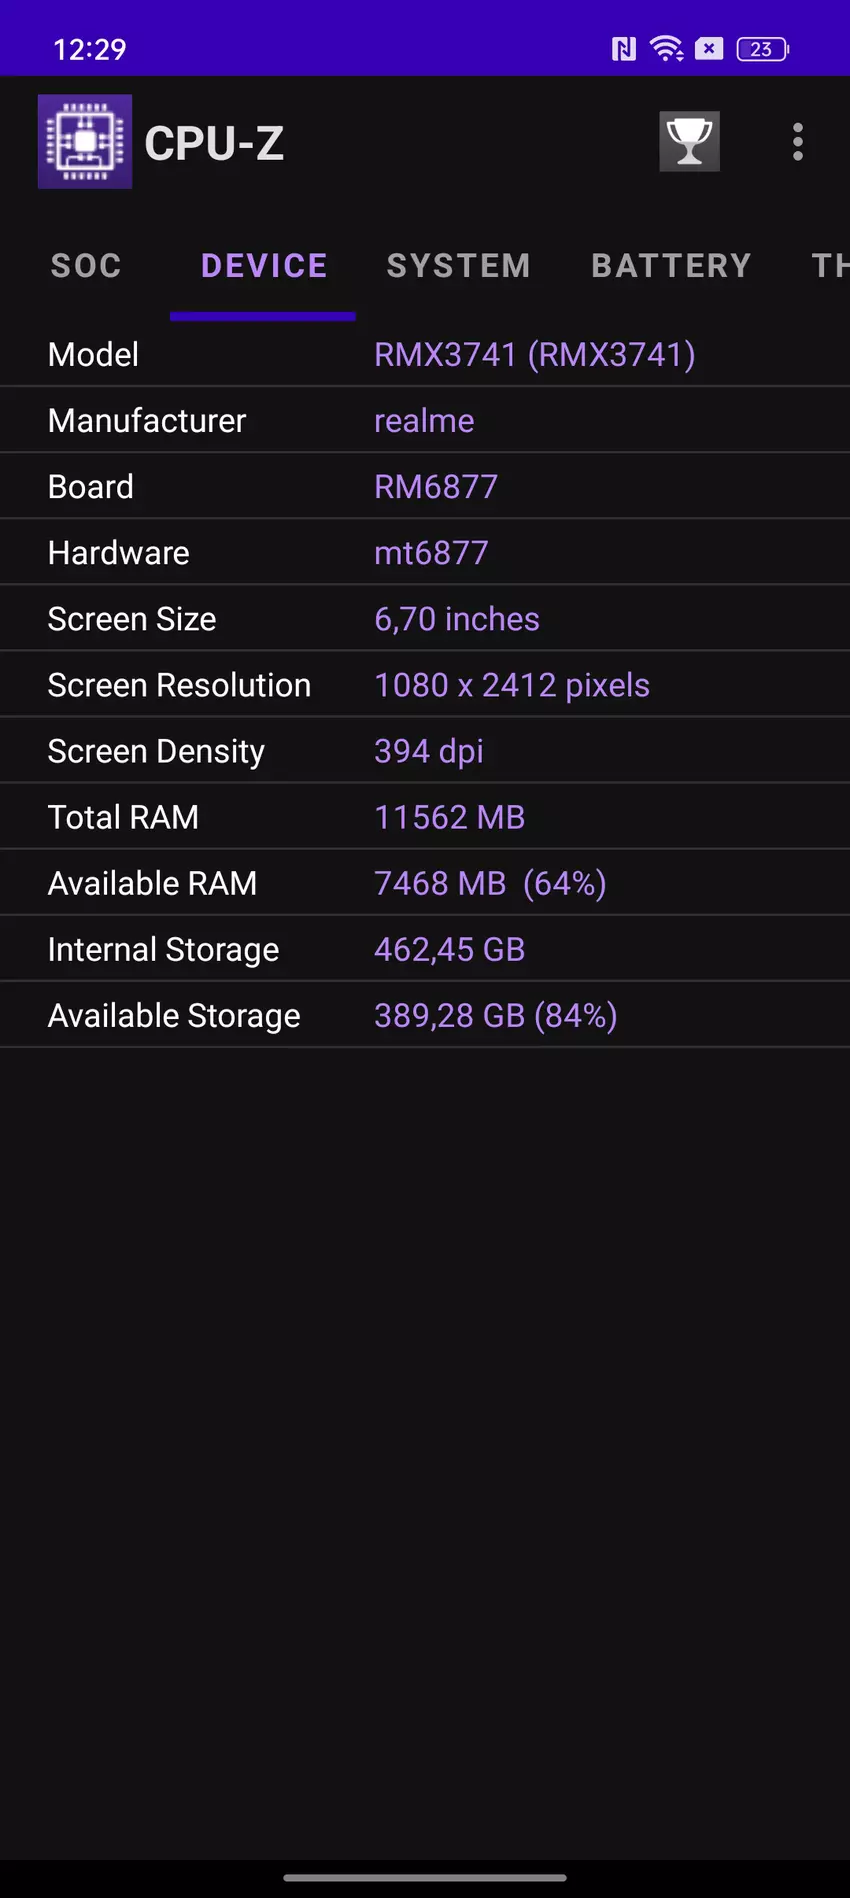This screenshot has height=1898, width=850.
Task: Open the three-dot overflow menu
Action: [797, 142]
